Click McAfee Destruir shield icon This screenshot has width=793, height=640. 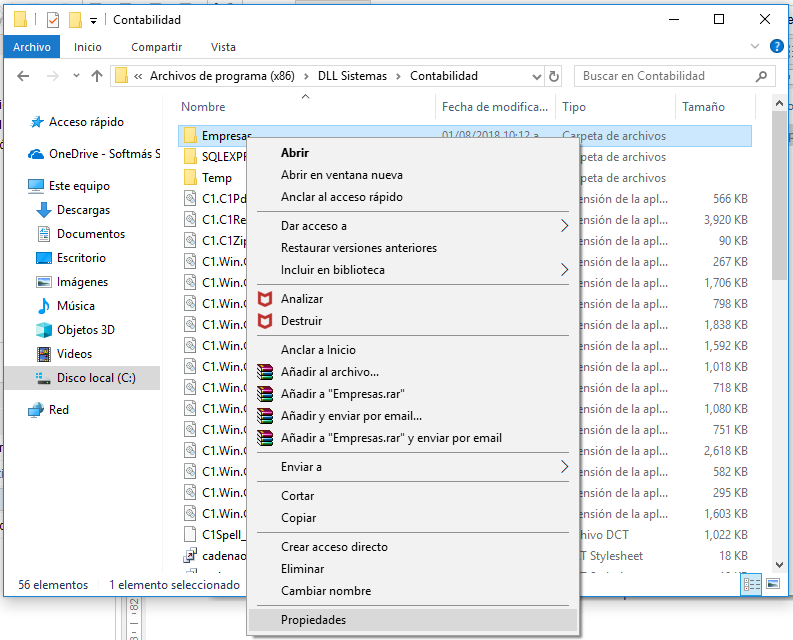265,321
